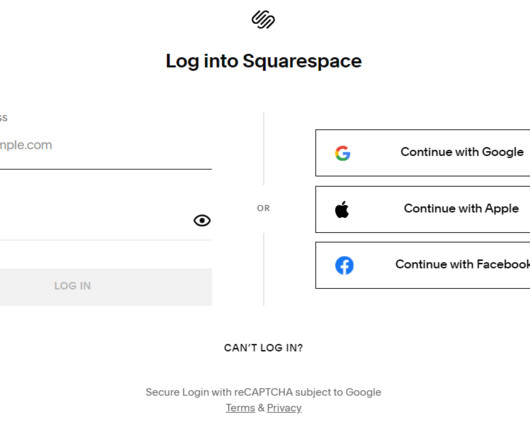The image size is (530, 442).
Task: Click the blue Facebook logo icon
Action: tap(344, 265)
